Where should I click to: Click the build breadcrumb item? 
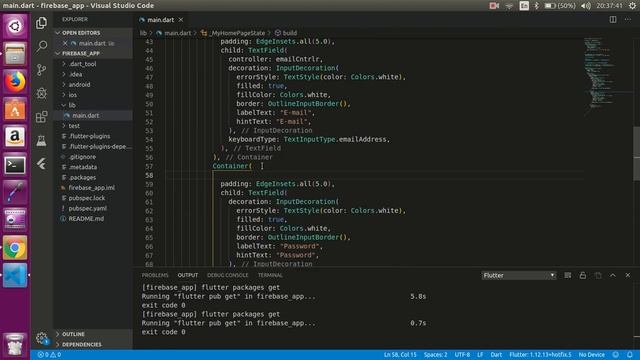(286, 33)
